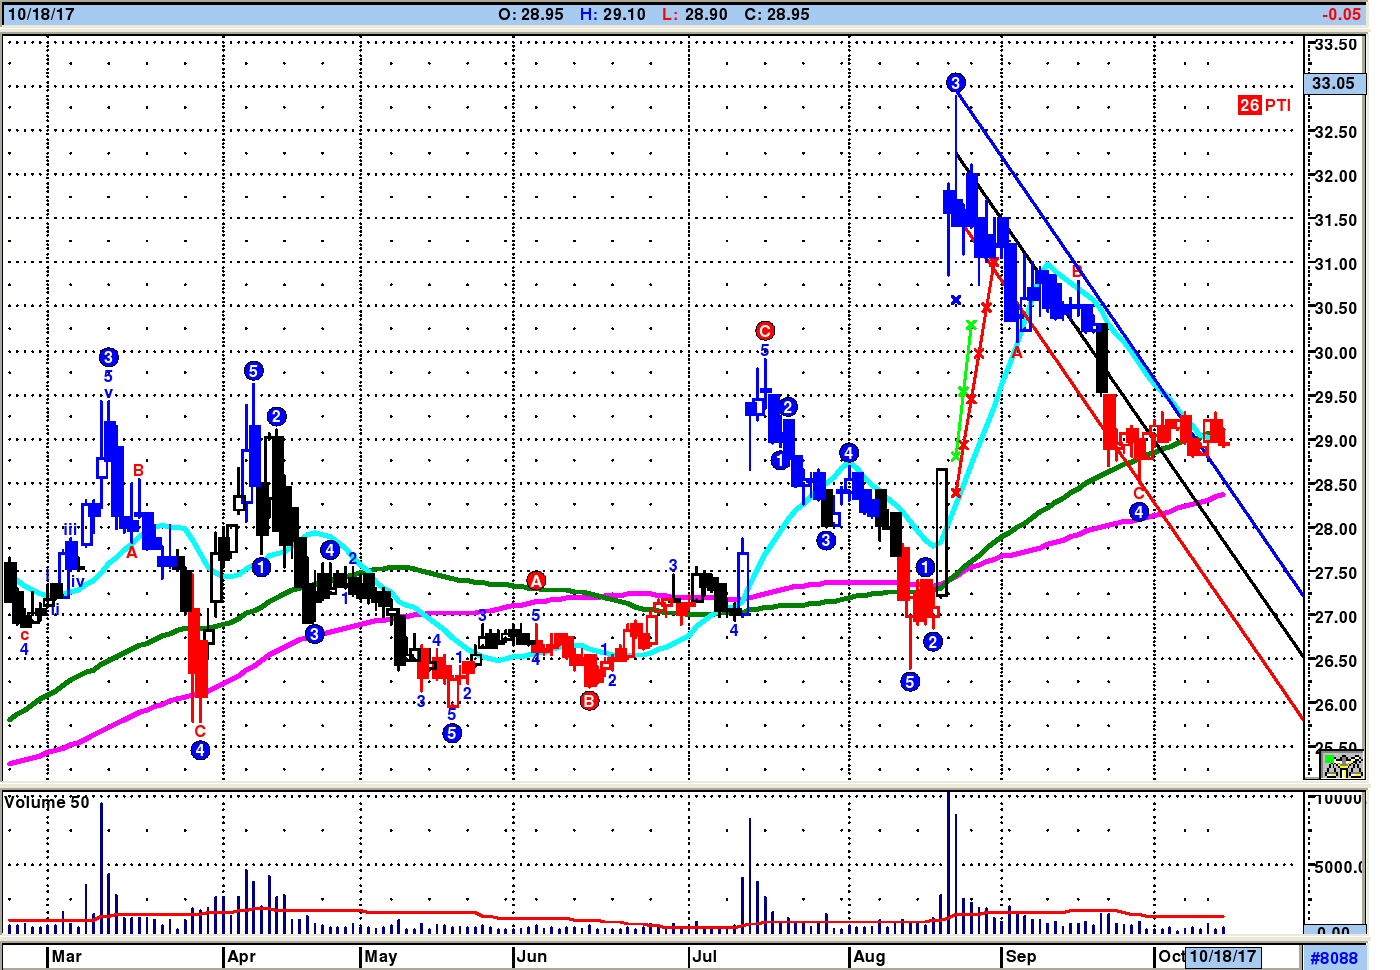Click the Volume 50 indicator label

47,802
